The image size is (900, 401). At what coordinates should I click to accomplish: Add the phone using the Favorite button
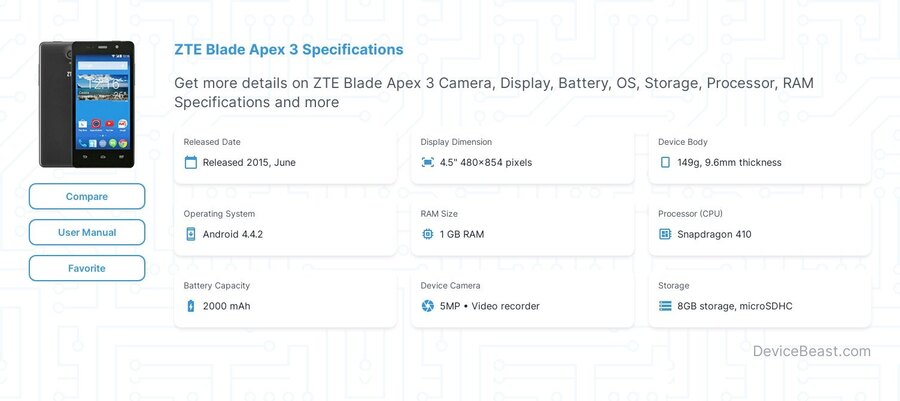[87, 268]
